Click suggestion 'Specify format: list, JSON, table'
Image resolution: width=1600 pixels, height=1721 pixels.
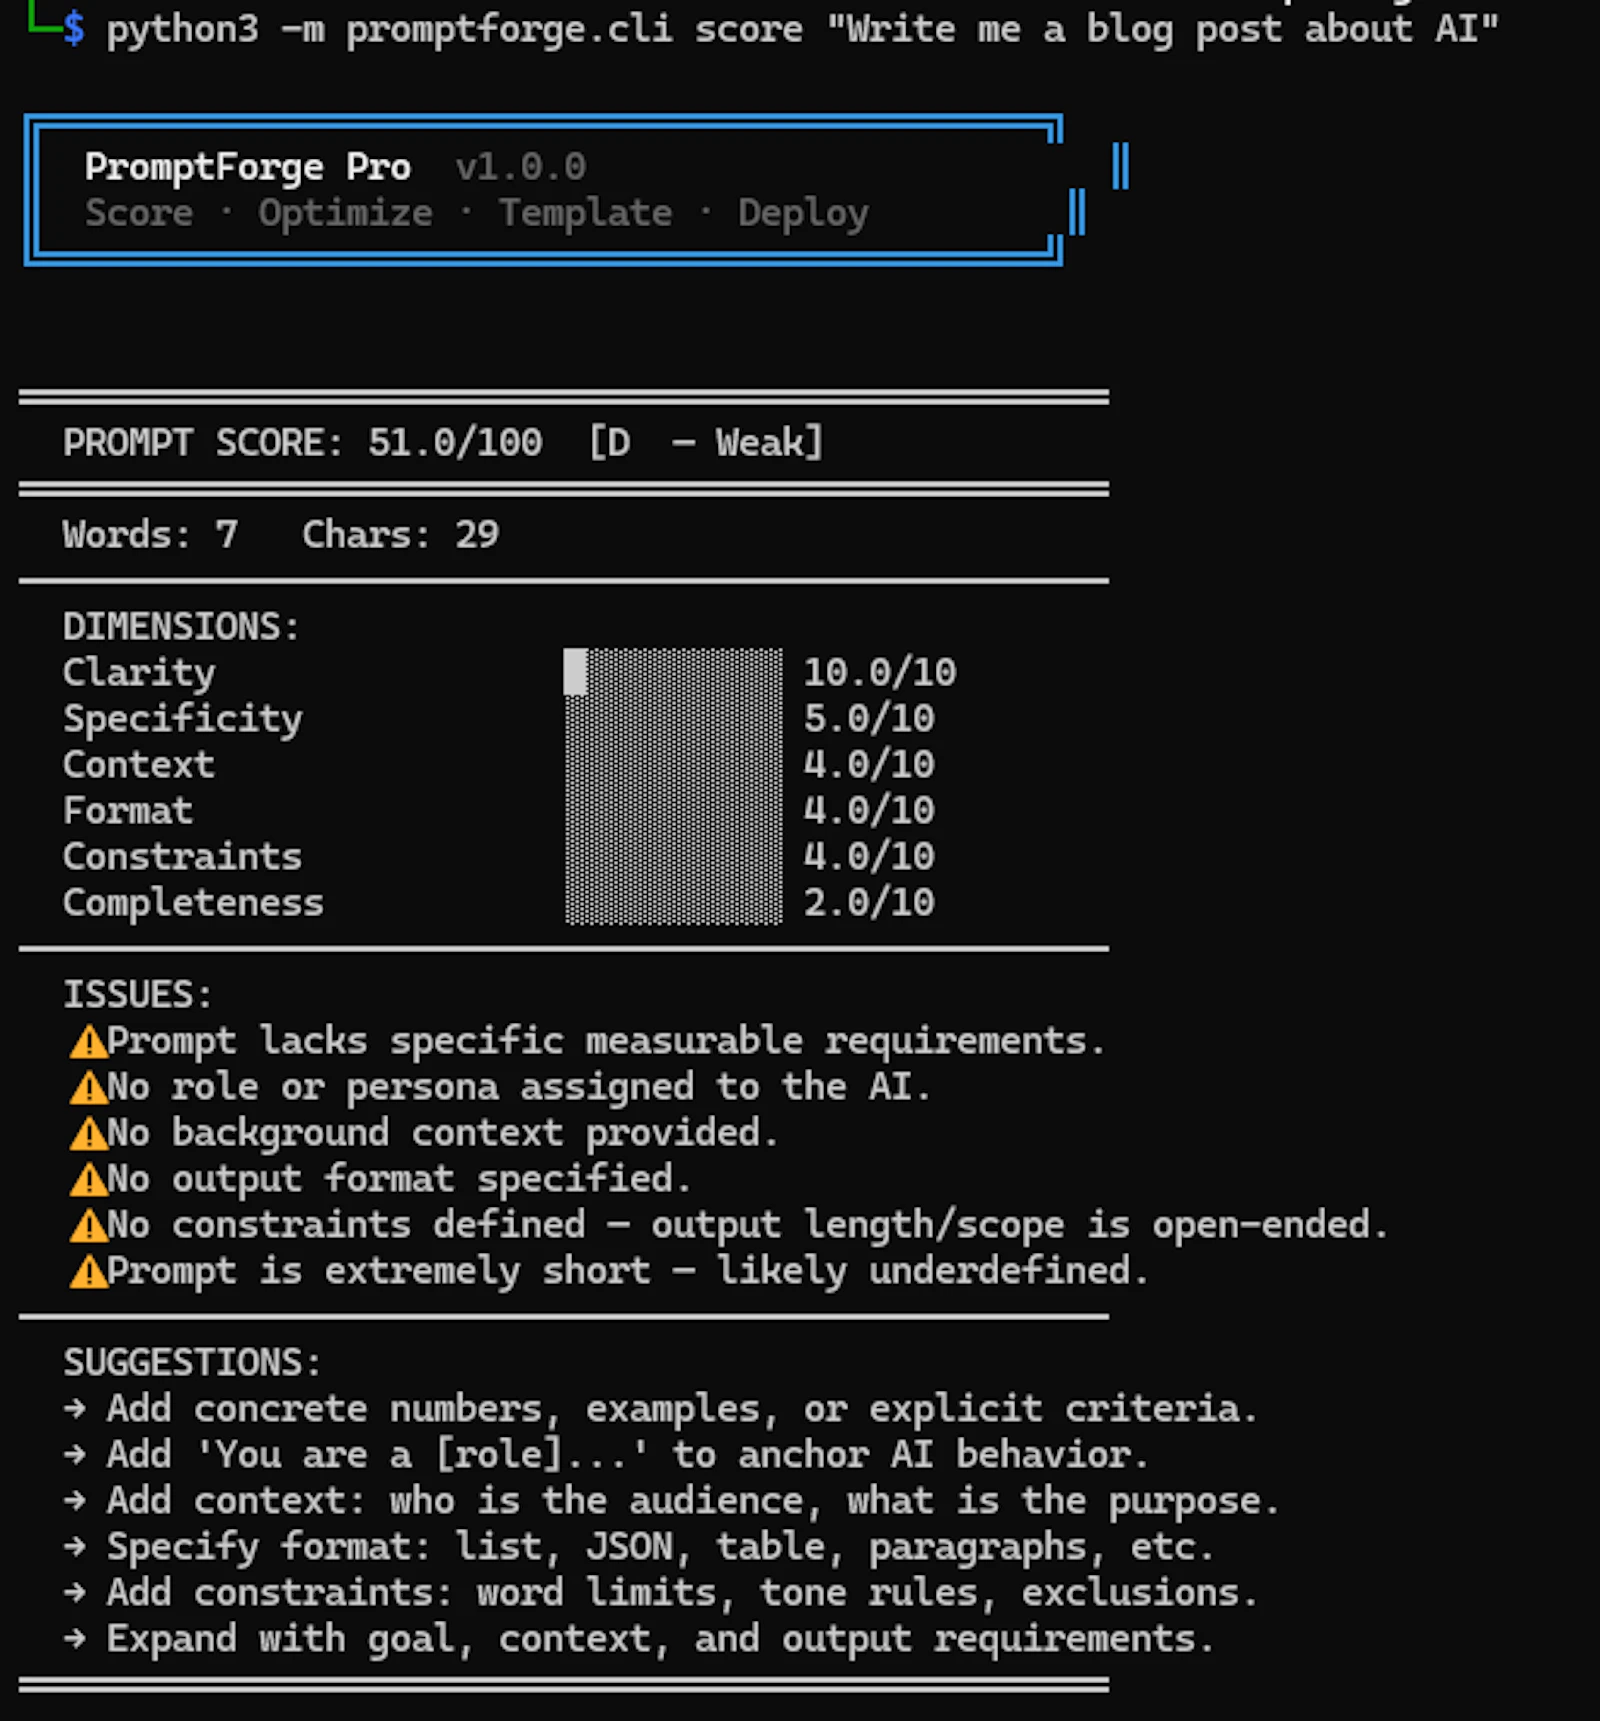click(x=661, y=1547)
